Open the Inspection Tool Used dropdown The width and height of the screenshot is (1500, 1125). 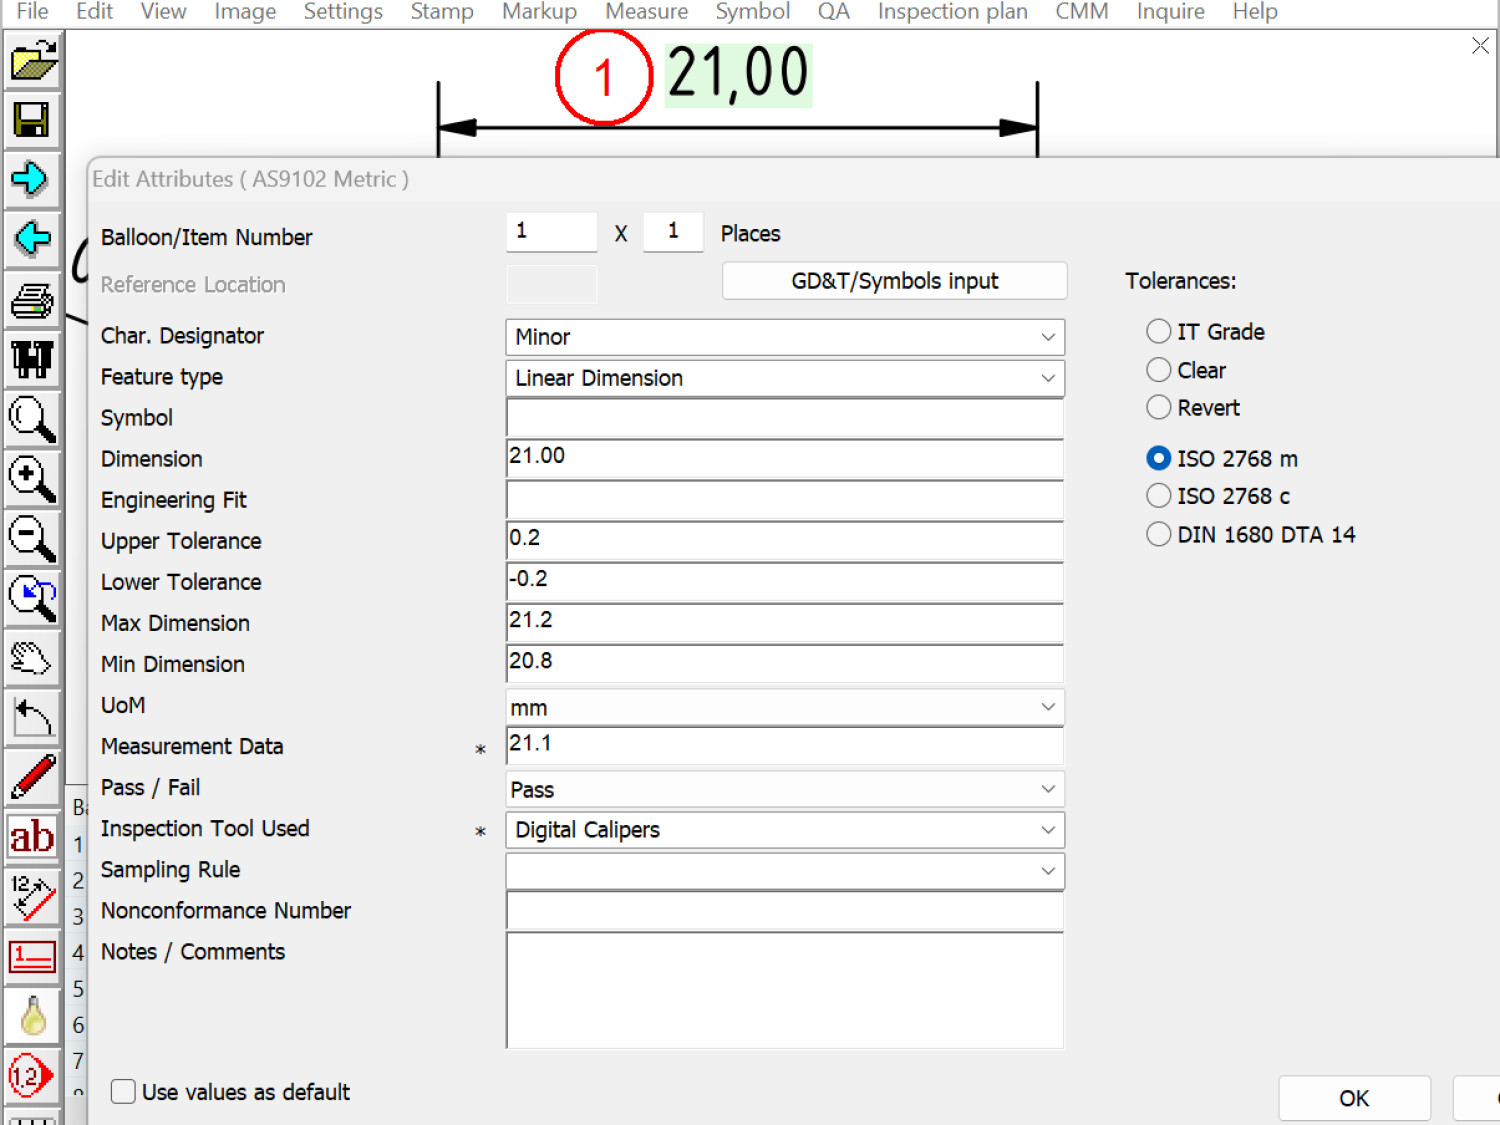pyautogui.click(x=785, y=830)
